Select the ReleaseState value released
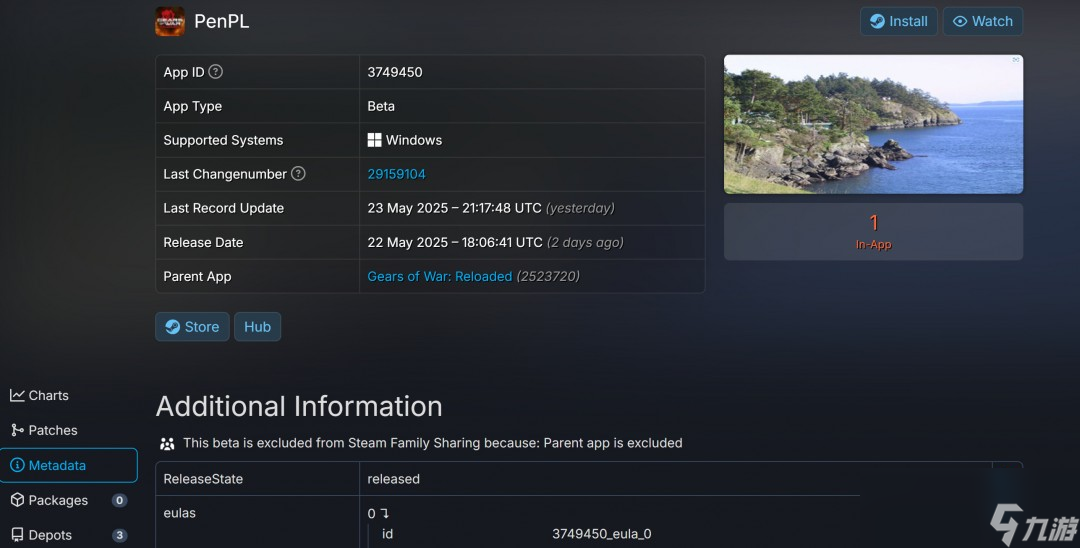Image resolution: width=1080 pixels, height=548 pixels. [x=393, y=479]
